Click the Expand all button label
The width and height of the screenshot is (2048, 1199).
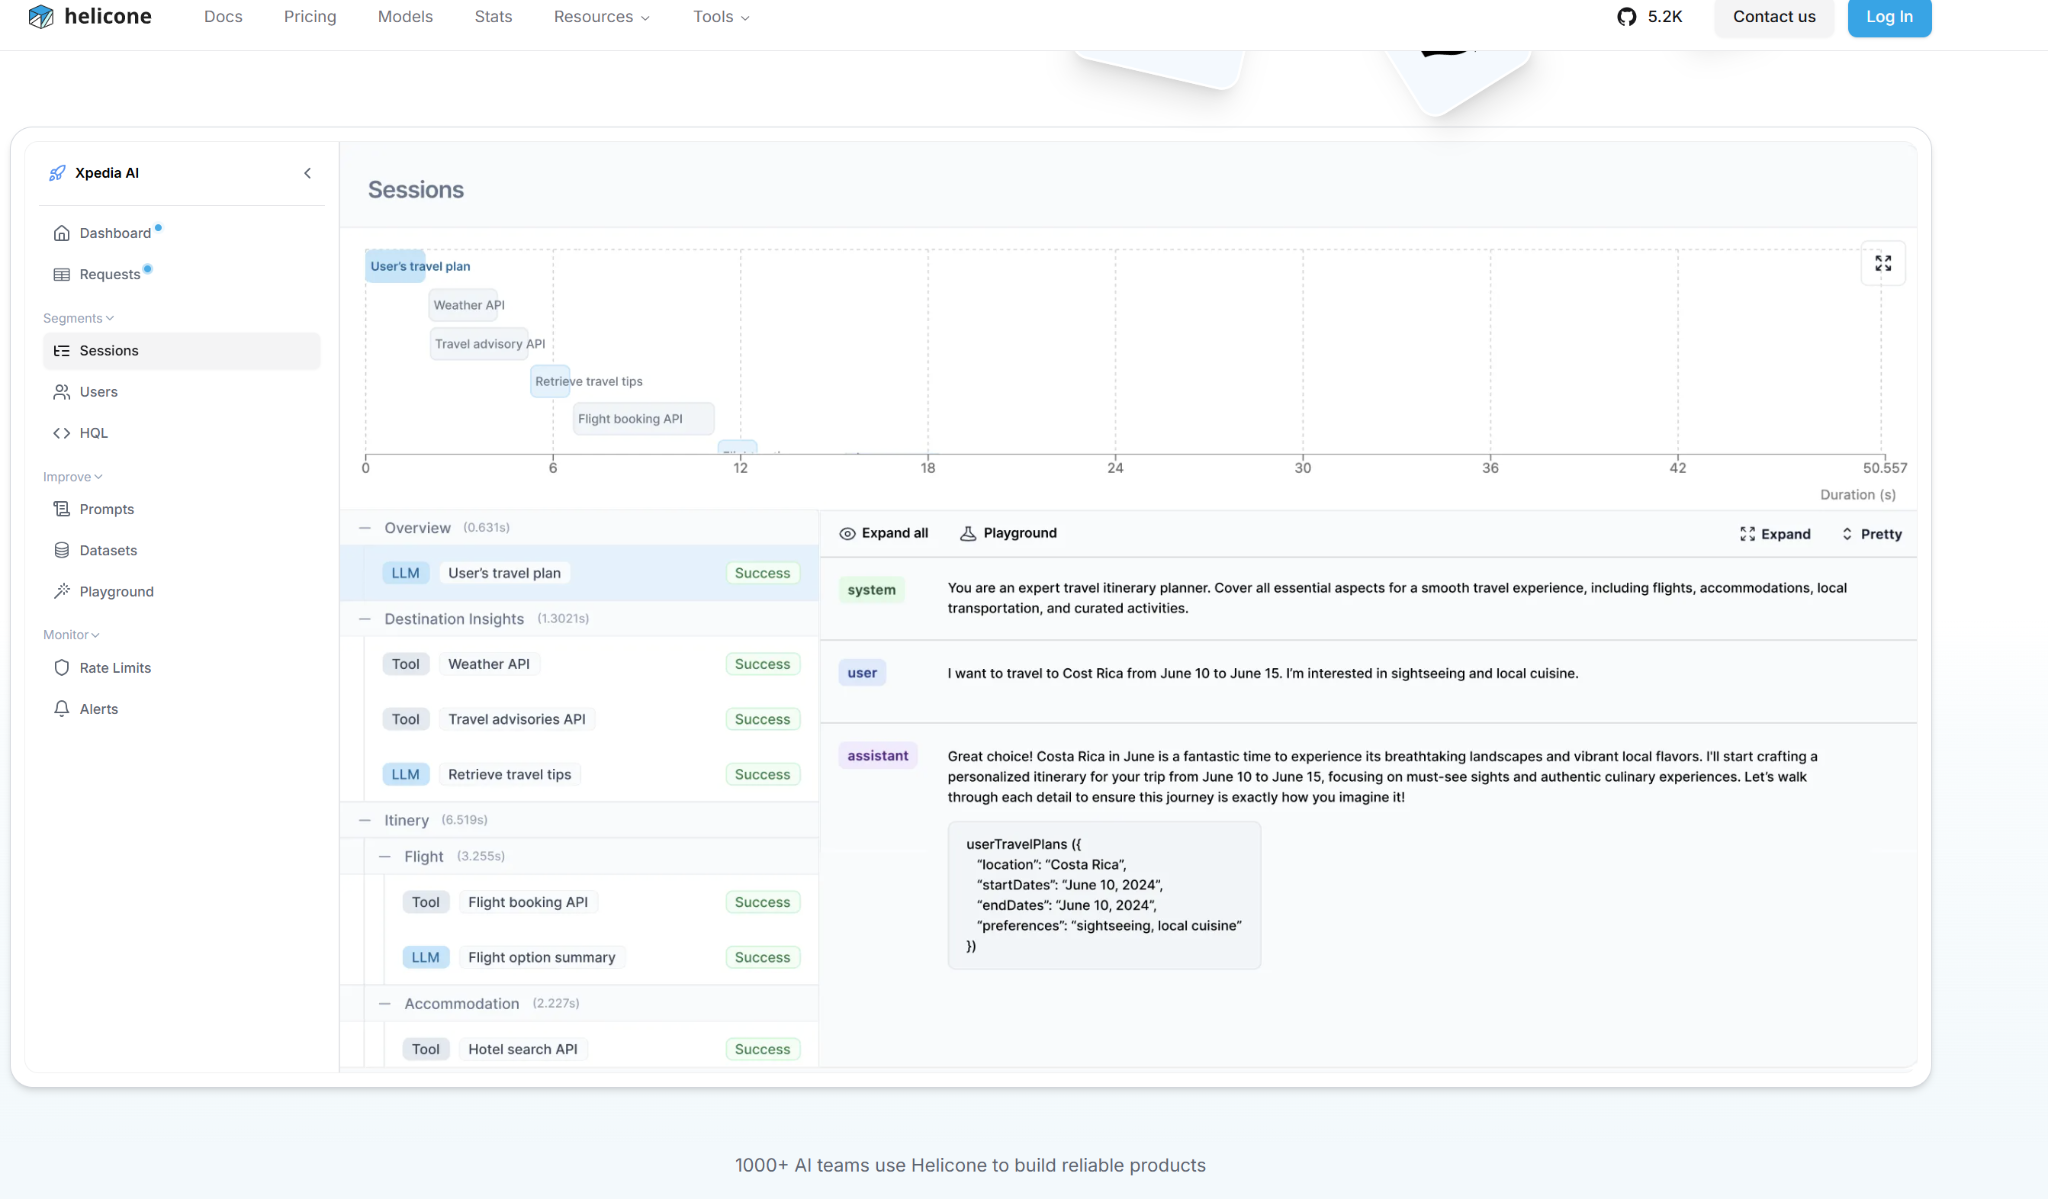coord(895,534)
